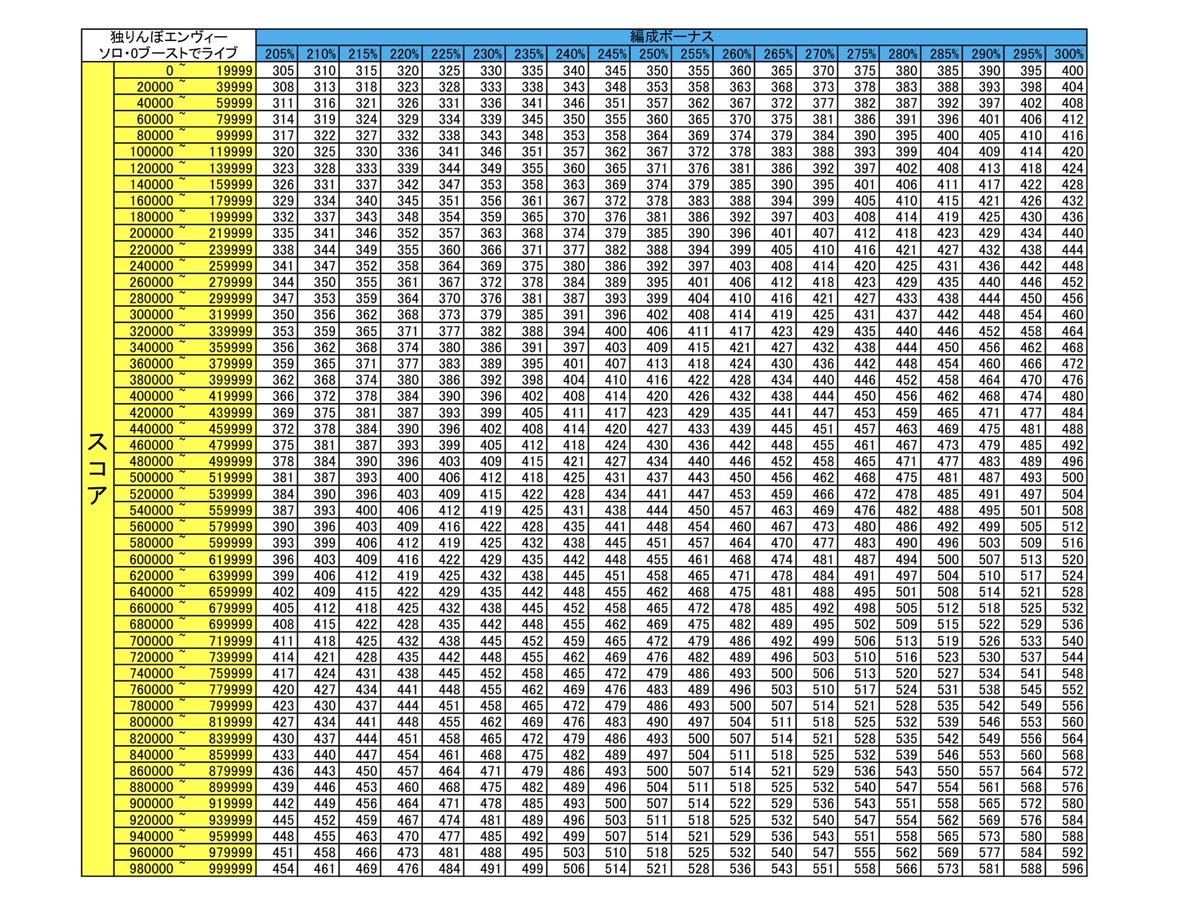
Task: Click the ソロ・0ブーストでライブ cell
Action: [x=168, y=52]
